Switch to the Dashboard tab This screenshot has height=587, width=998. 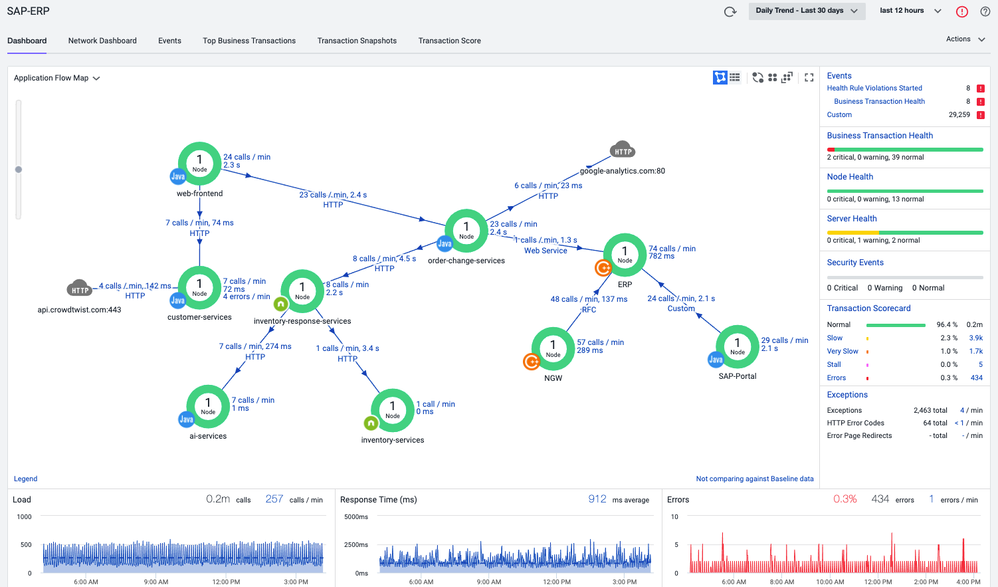coord(27,41)
